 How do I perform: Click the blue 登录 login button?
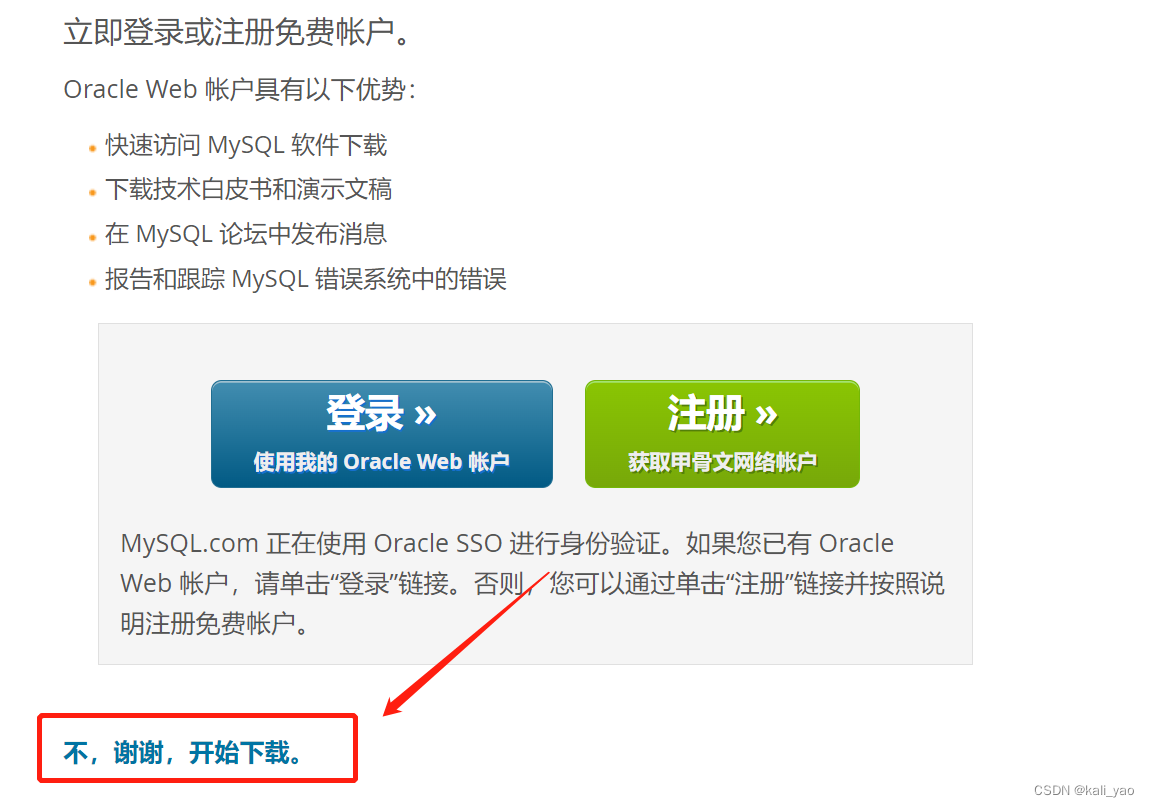pos(382,434)
